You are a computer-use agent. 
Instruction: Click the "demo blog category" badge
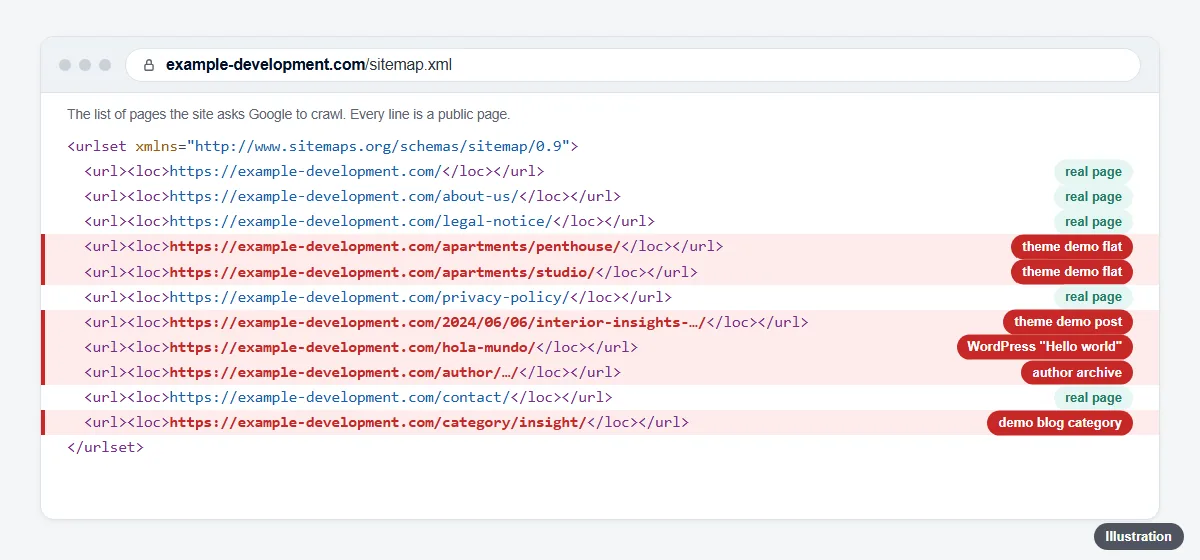(1060, 422)
